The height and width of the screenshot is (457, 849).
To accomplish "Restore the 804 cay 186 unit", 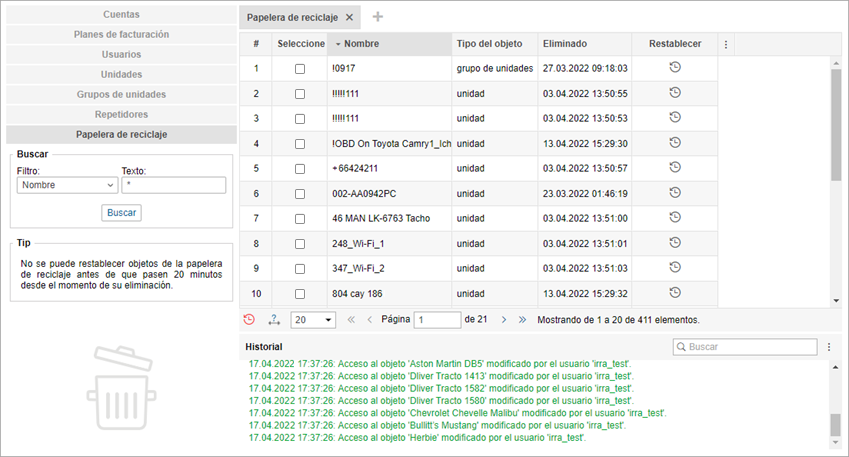I will tap(675, 292).
